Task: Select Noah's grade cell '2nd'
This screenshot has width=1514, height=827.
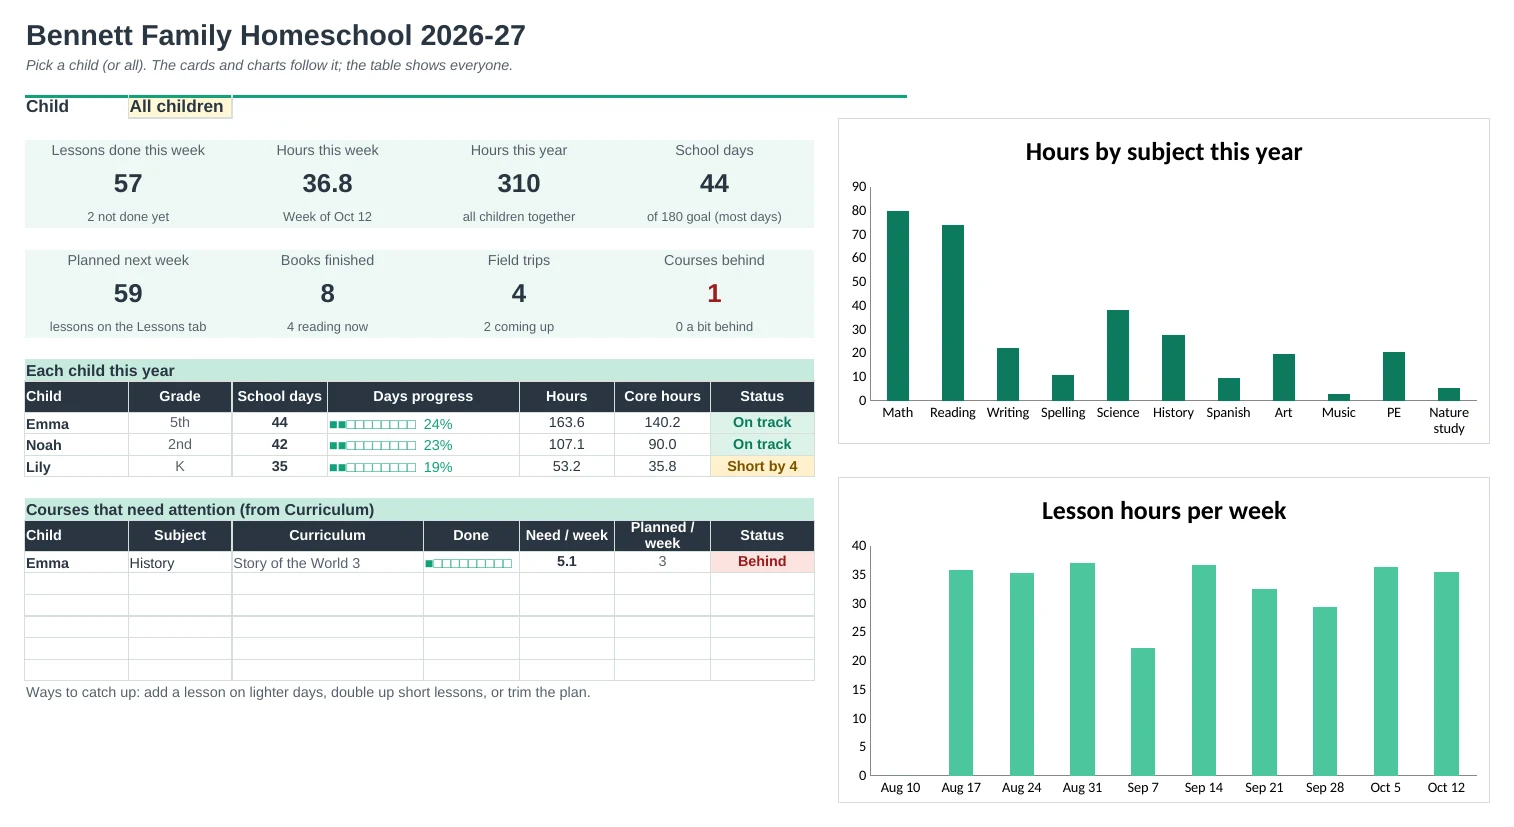Action: click(180, 444)
